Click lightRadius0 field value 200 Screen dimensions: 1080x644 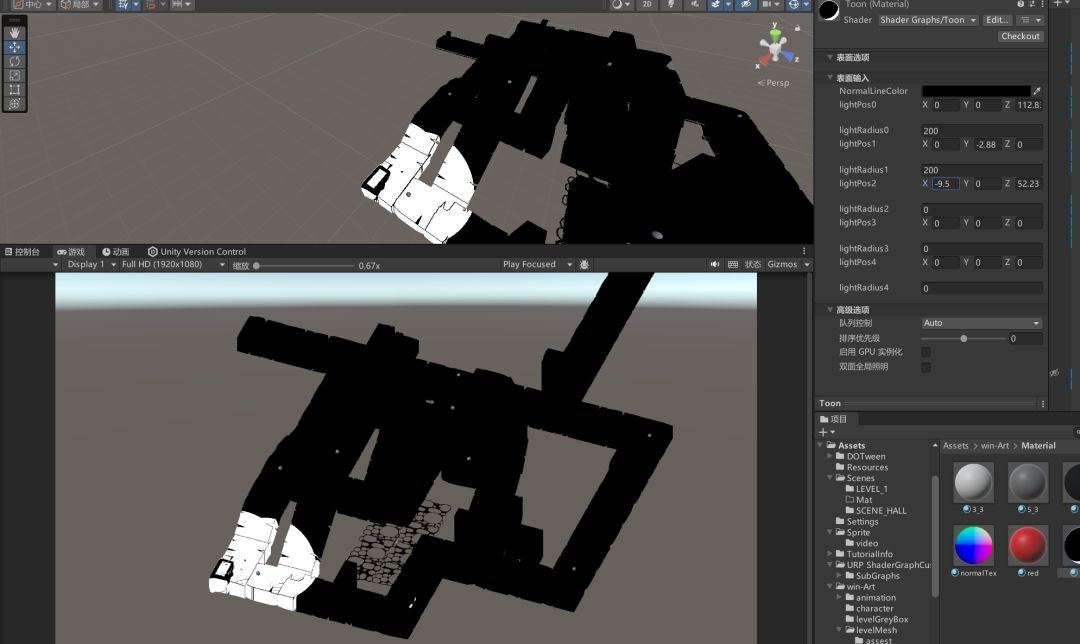(x=982, y=131)
